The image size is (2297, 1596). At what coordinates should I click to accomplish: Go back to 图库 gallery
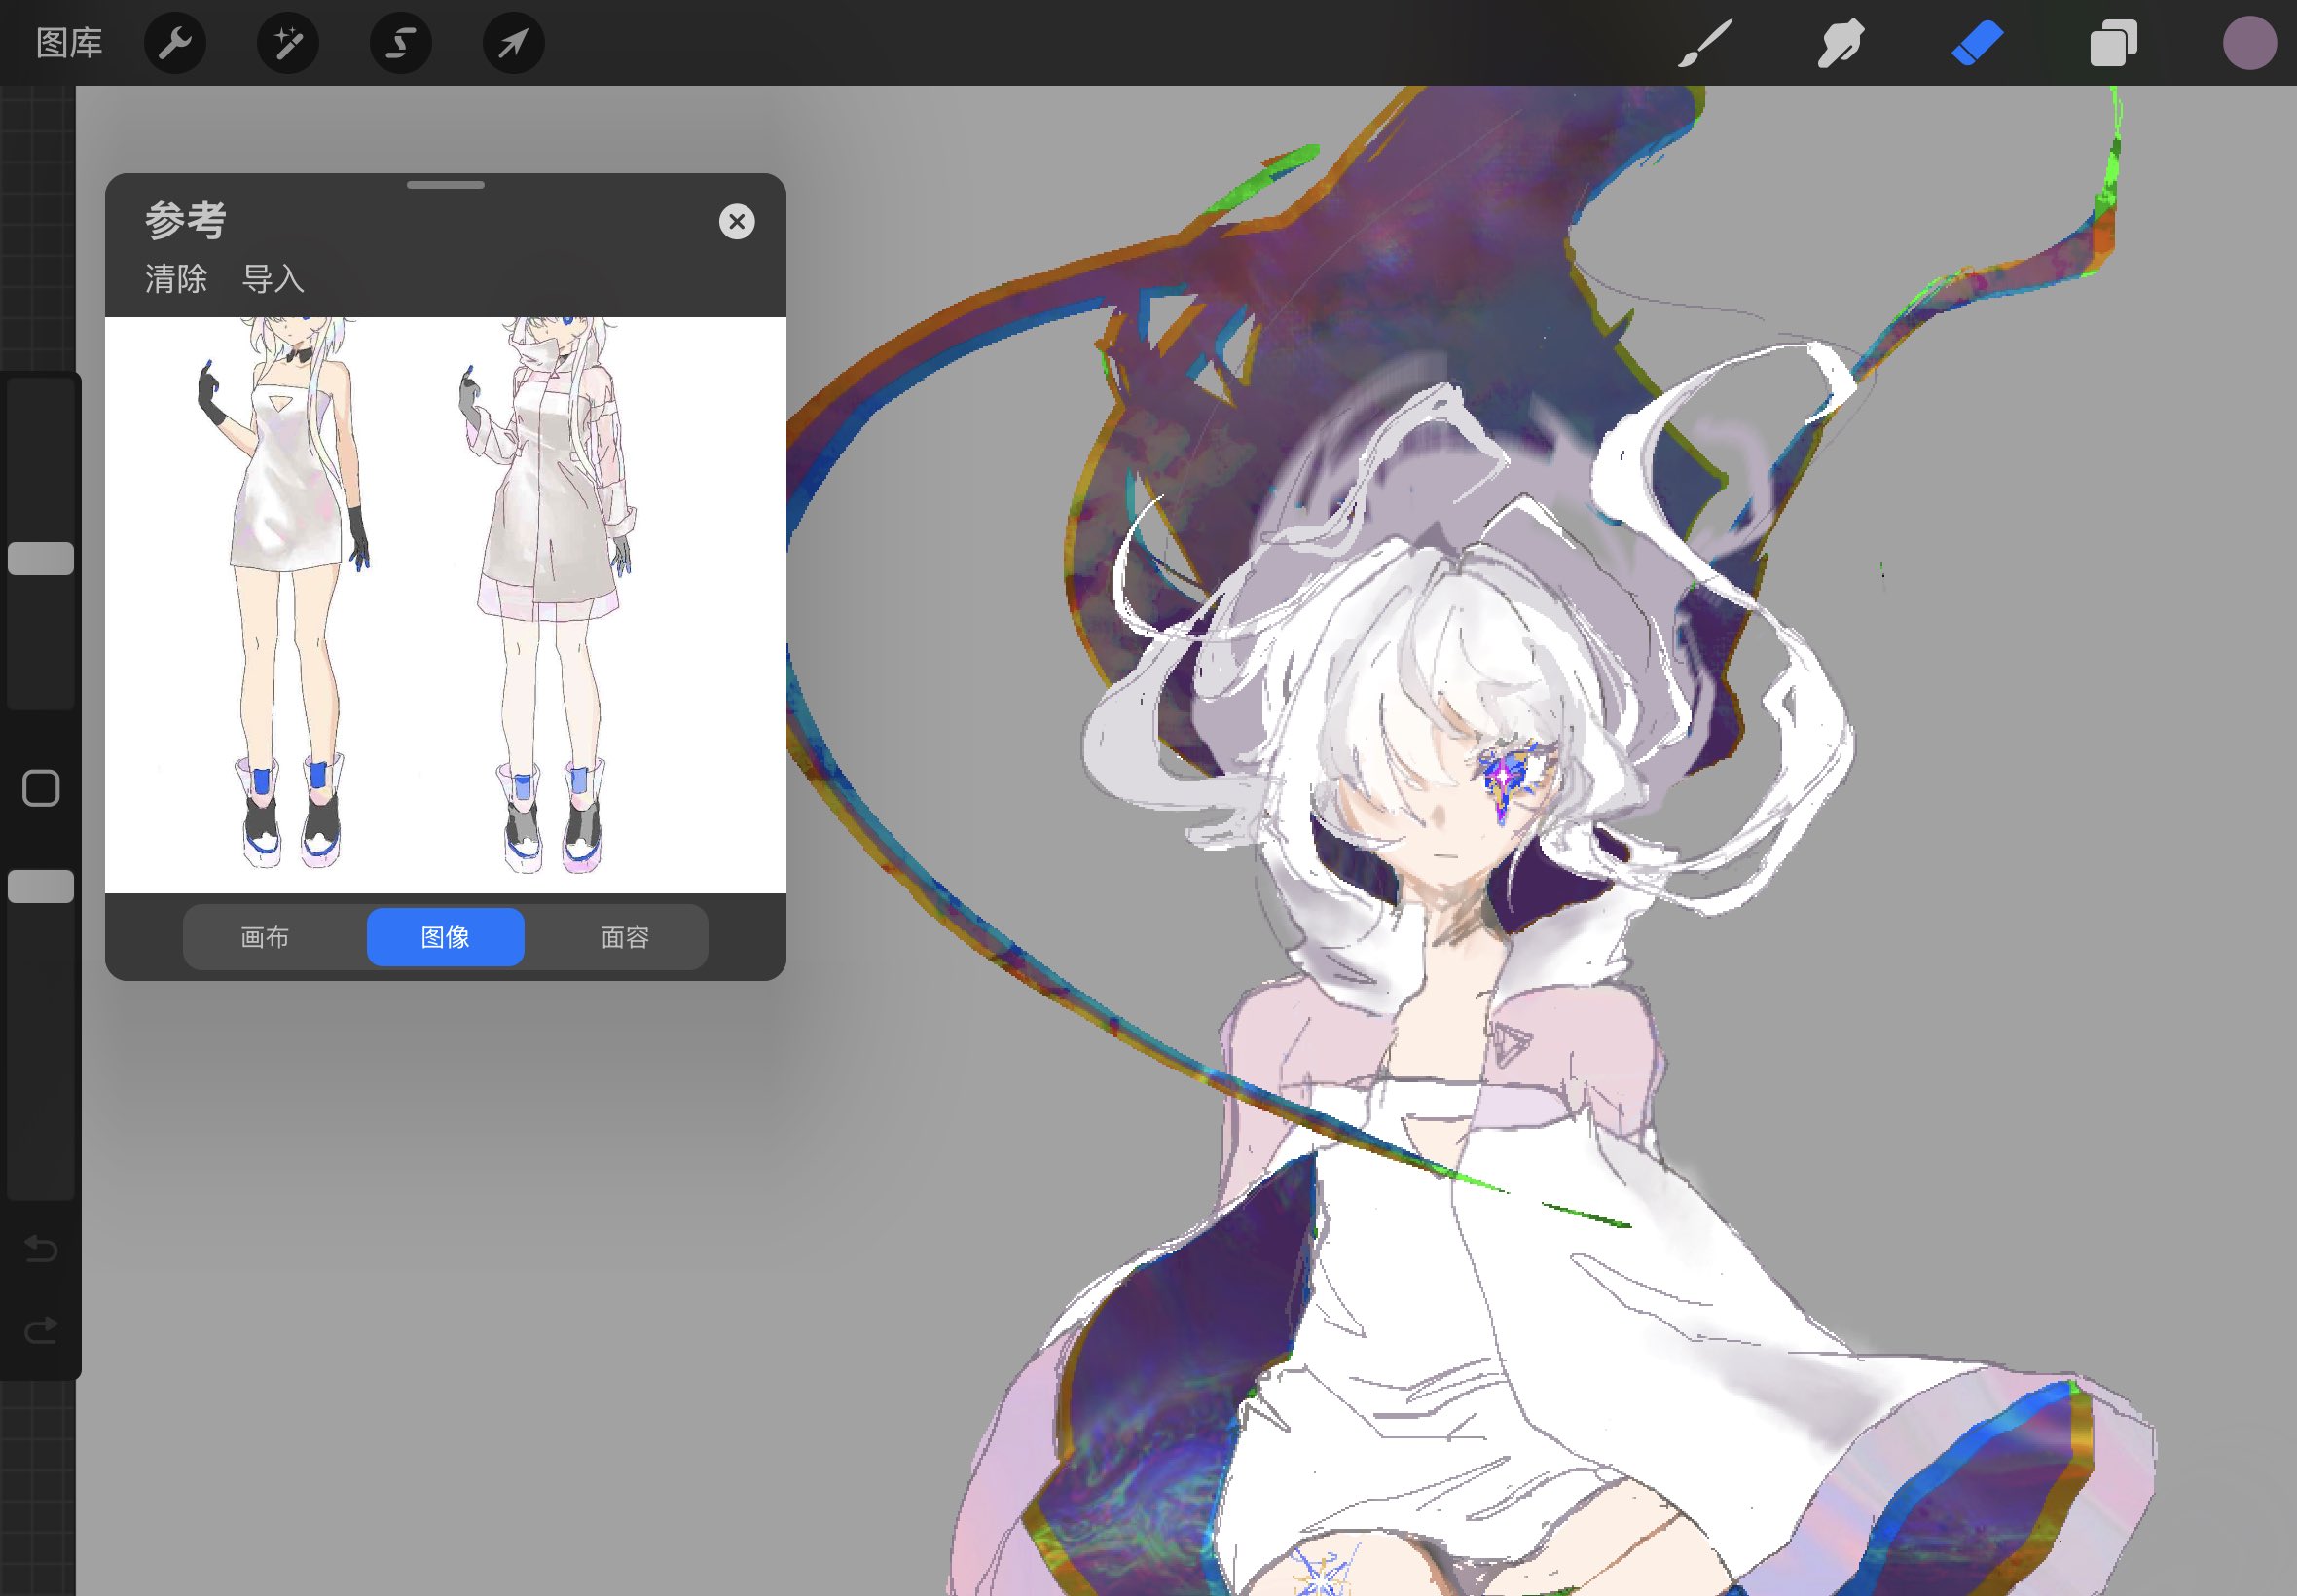tap(69, 43)
